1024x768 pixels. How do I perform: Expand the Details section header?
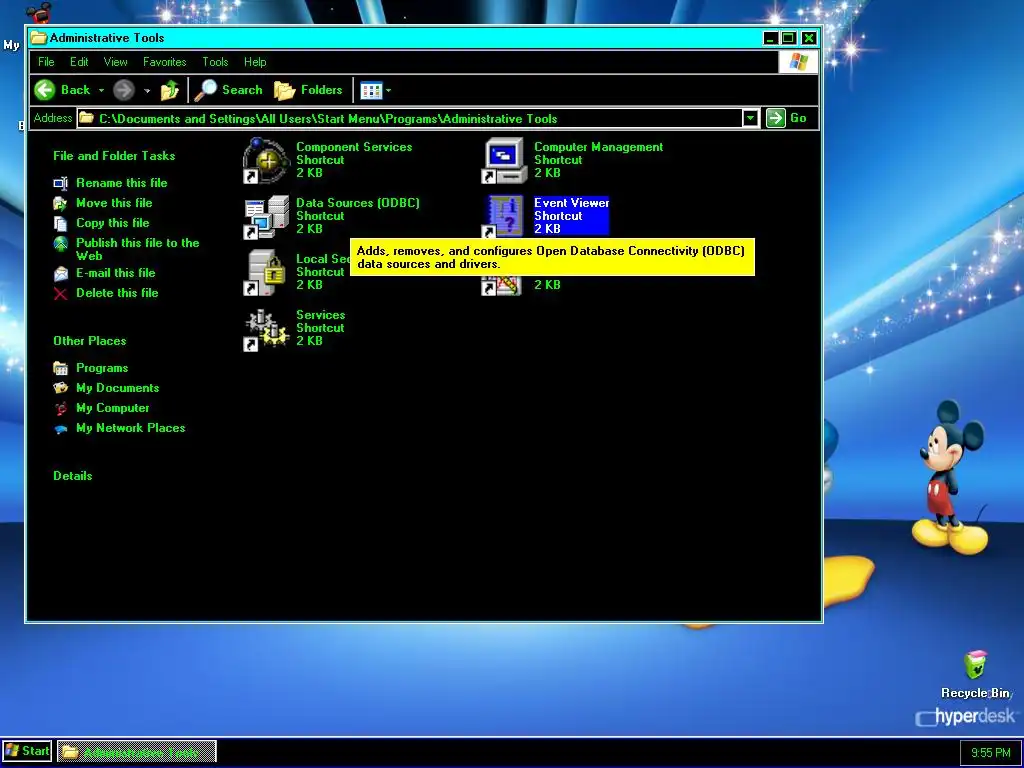(72, 476)
